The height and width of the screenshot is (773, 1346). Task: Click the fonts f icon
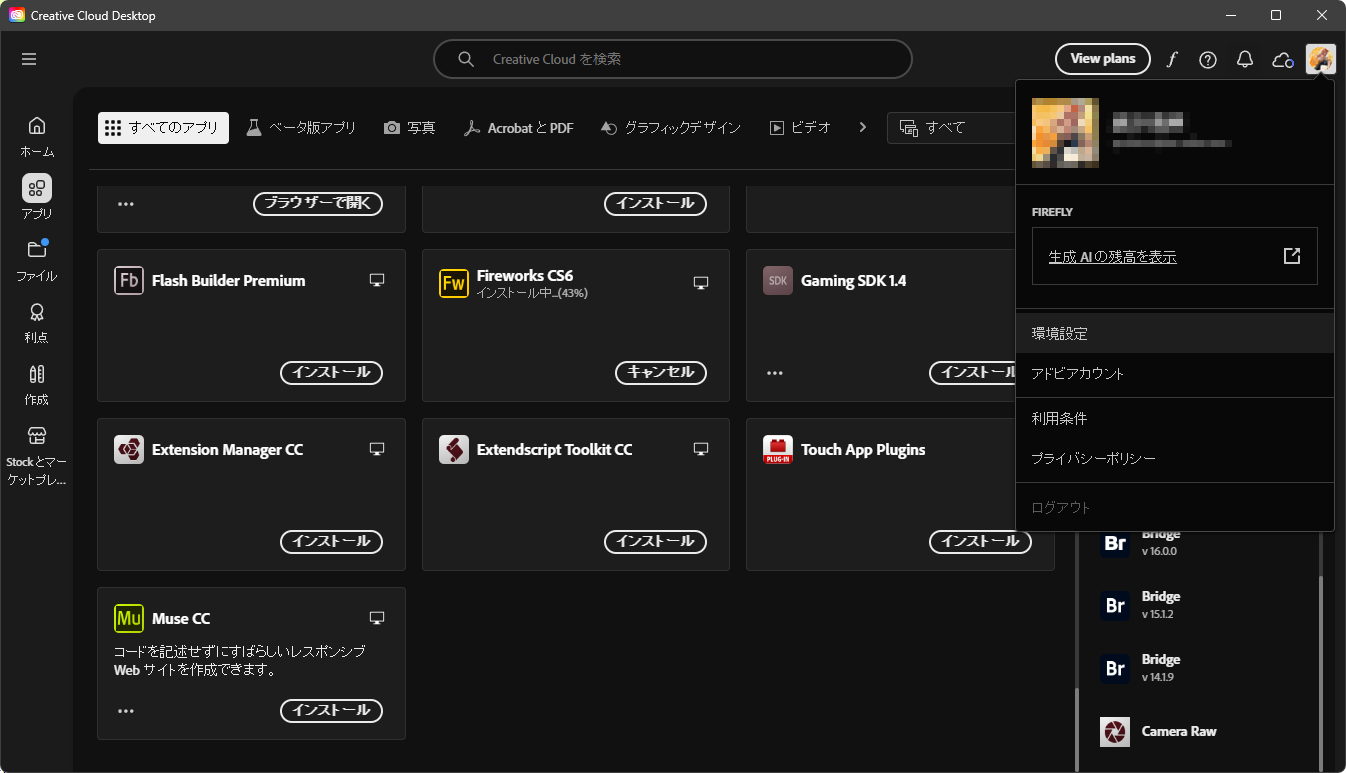tap(1172, 60)
